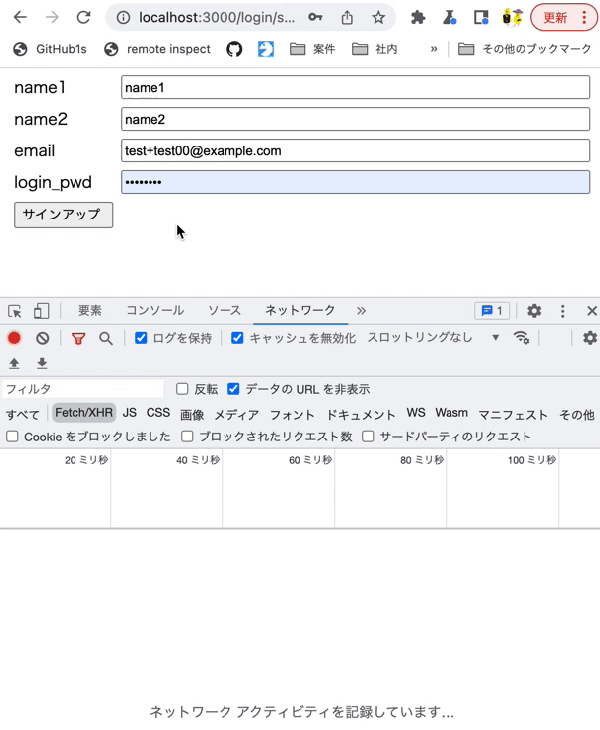Screen dimensions: 600x730
Task: Open the user profile avatar
Action: [512, 18]
